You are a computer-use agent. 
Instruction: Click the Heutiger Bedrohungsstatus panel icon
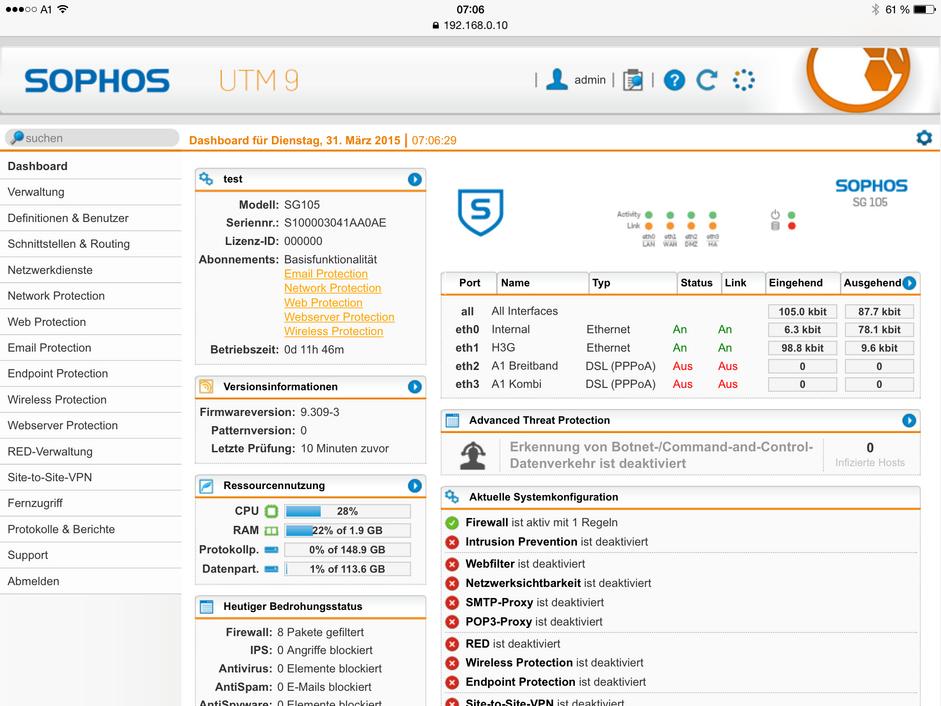pyautogui.click(x=206, y=607)
